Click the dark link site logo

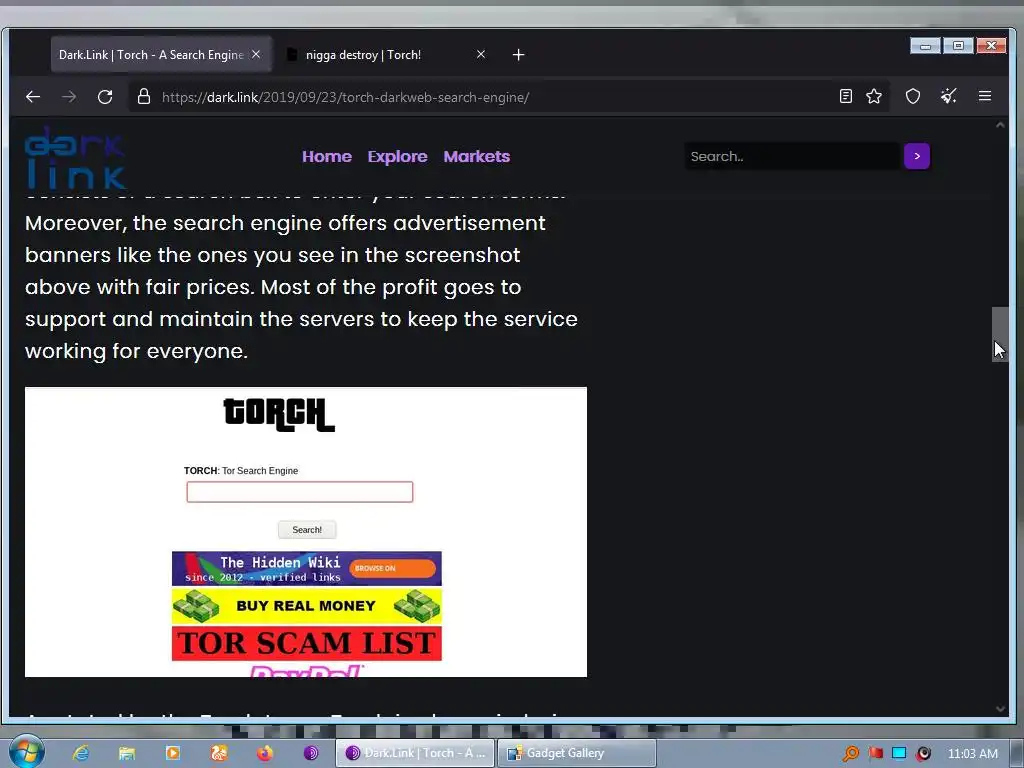(x=74, y=157)
